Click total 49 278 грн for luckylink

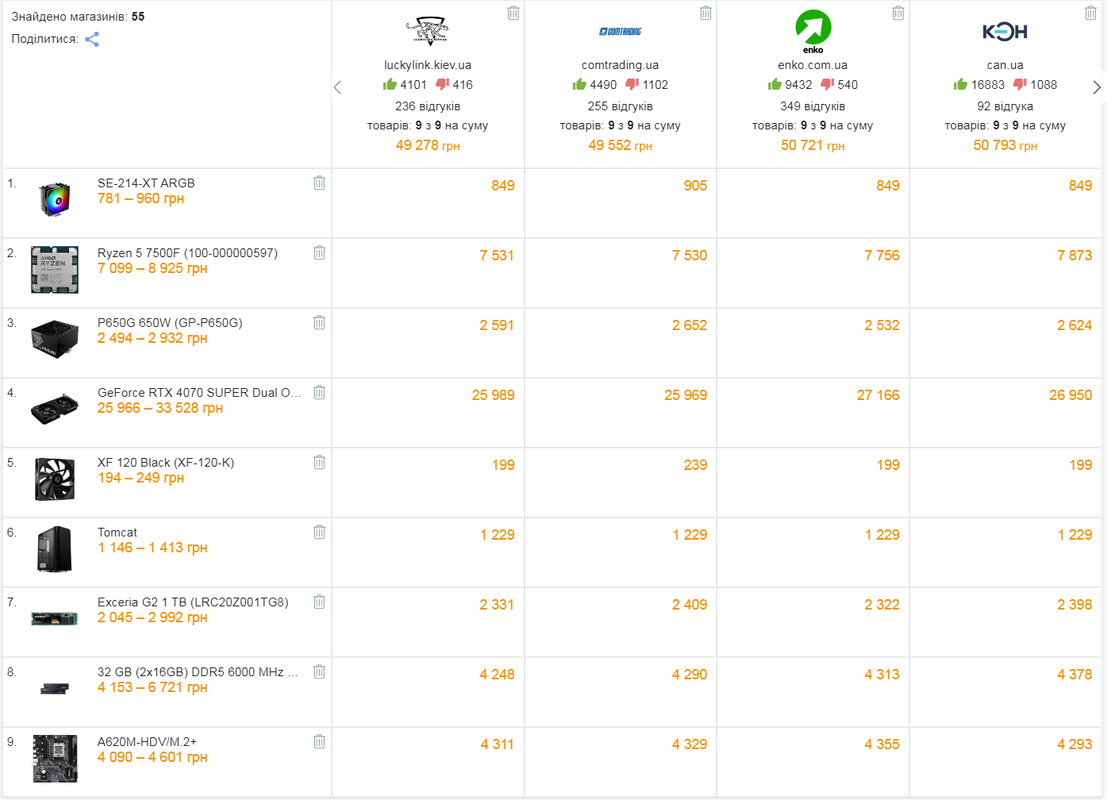[x=428, y=145]
